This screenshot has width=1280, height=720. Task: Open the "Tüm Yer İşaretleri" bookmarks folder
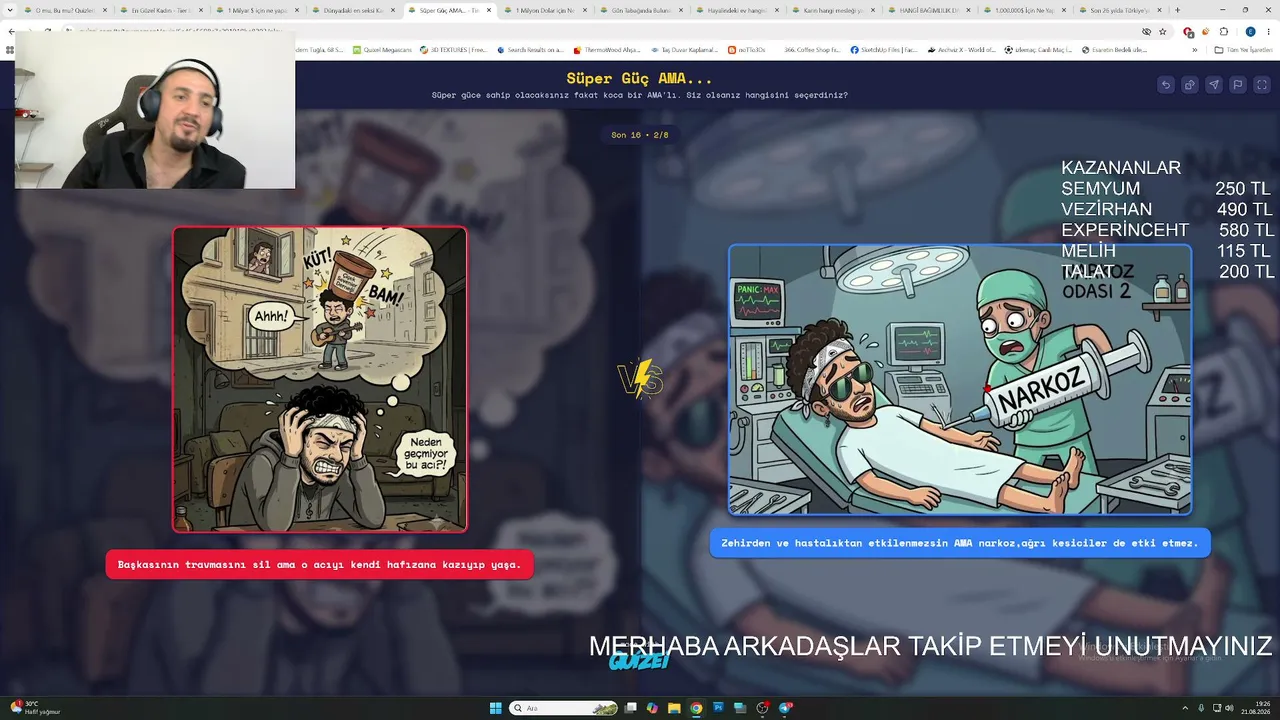click(x=1242, y=50)
